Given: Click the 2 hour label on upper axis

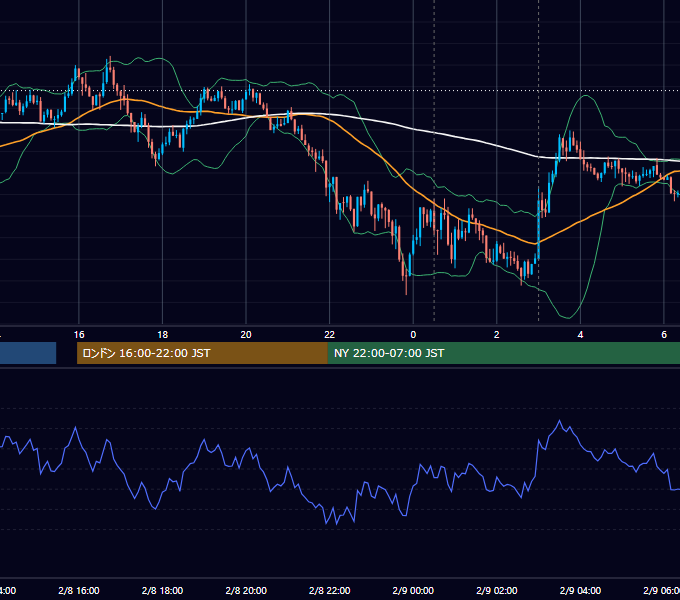Looking at the screenshot, I should (497, 335).
